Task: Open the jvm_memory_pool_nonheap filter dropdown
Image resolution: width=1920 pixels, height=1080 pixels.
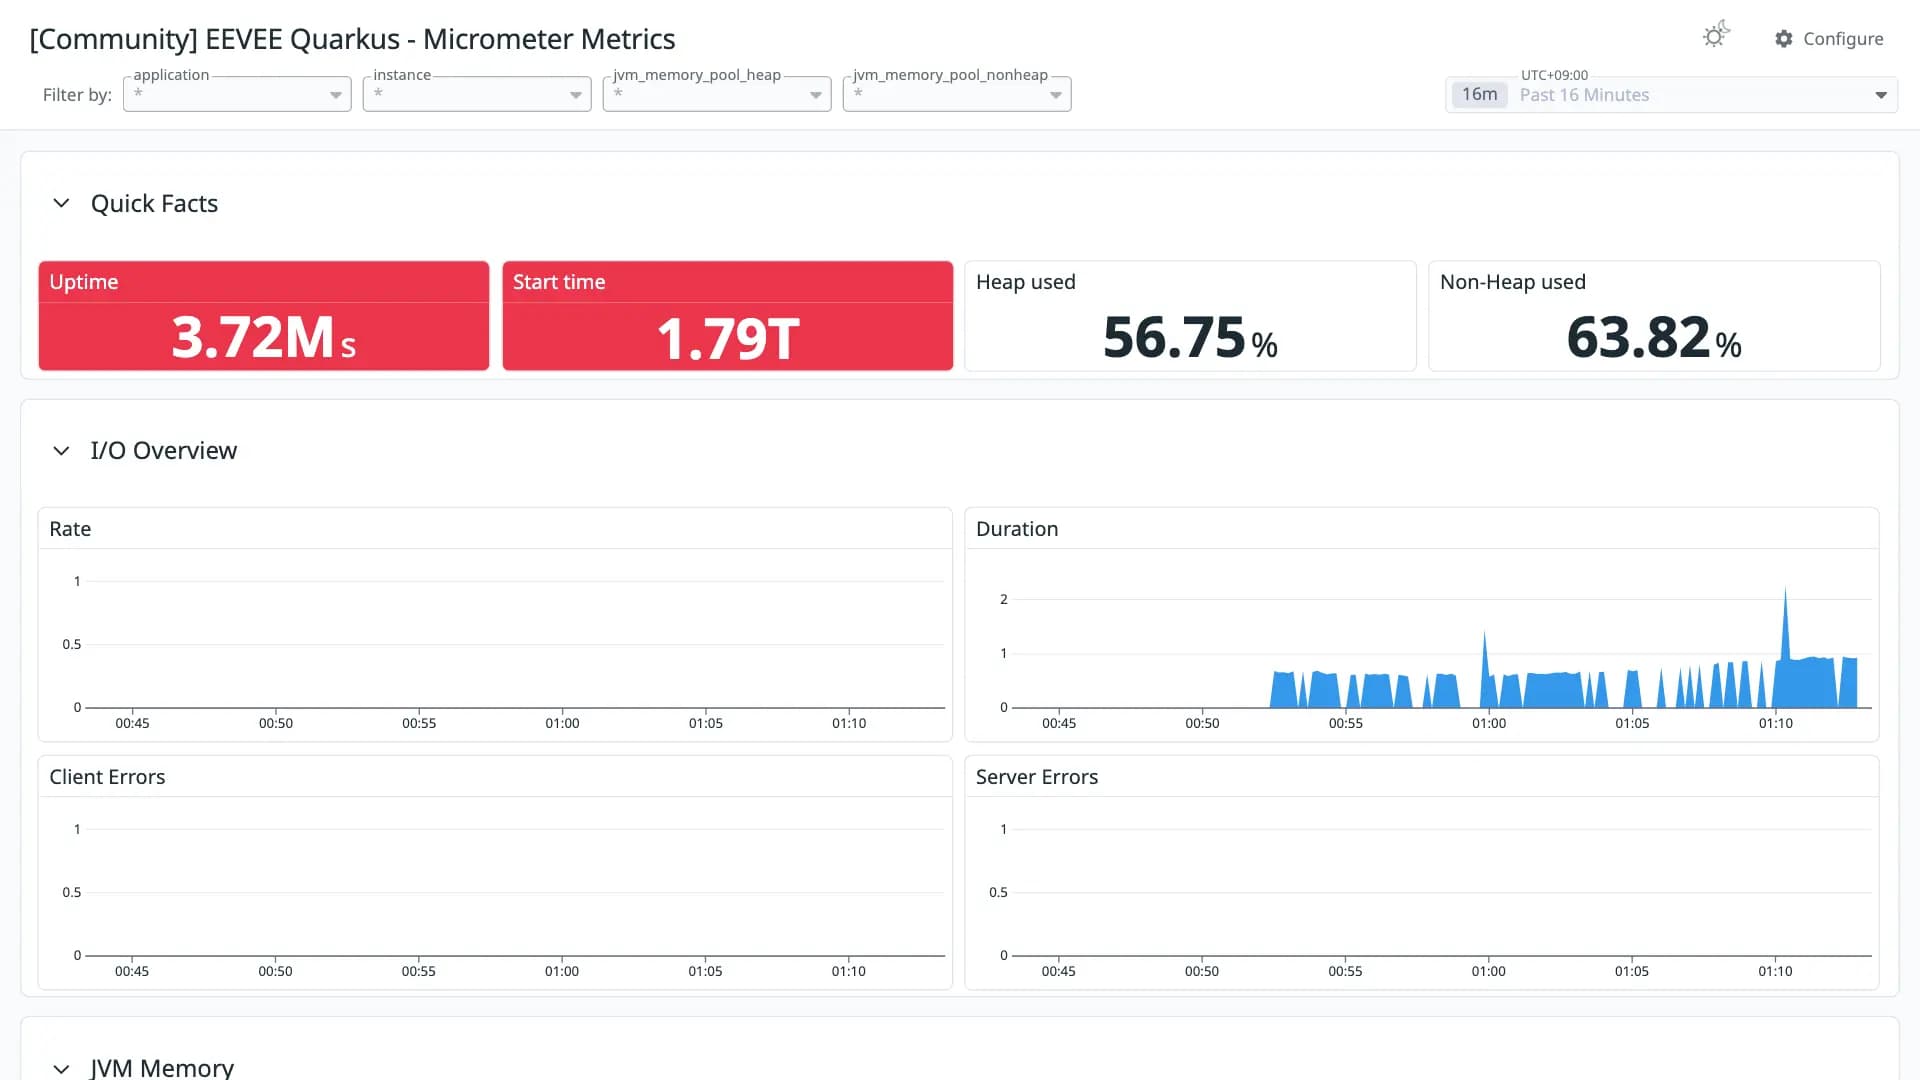Action: 957,94
